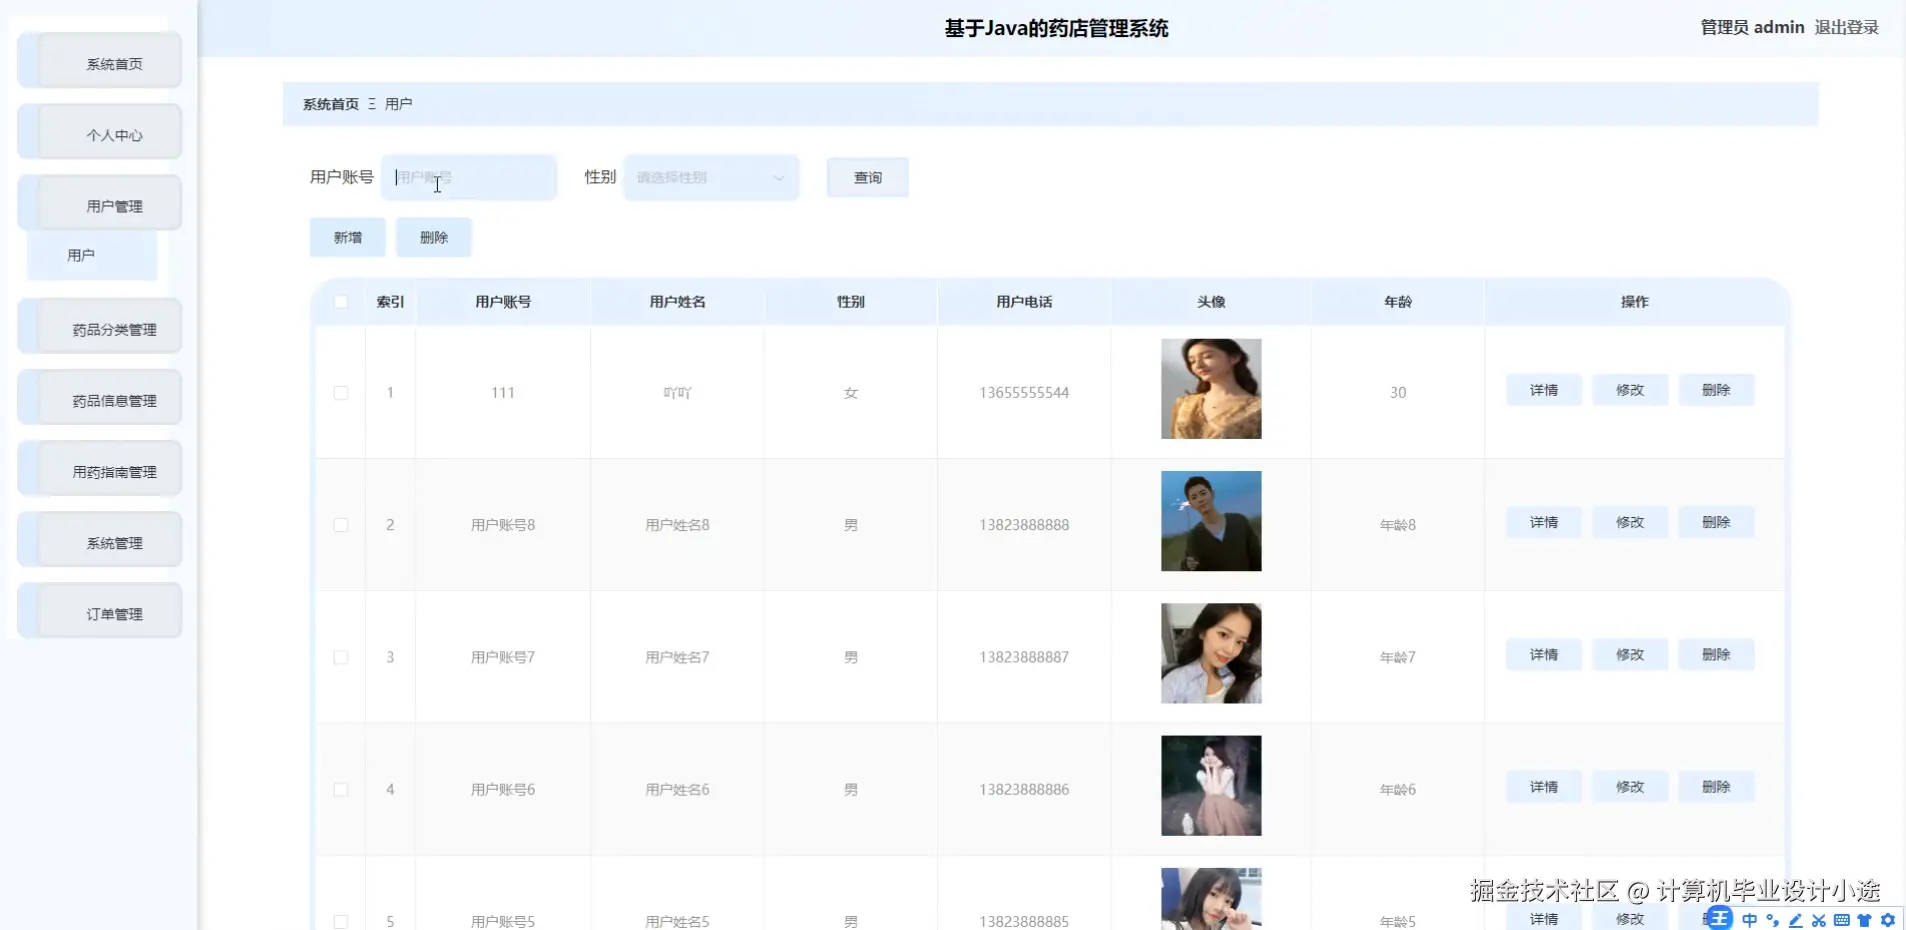Click 修改 for 用户账号7

click(x=1630, y=654)
